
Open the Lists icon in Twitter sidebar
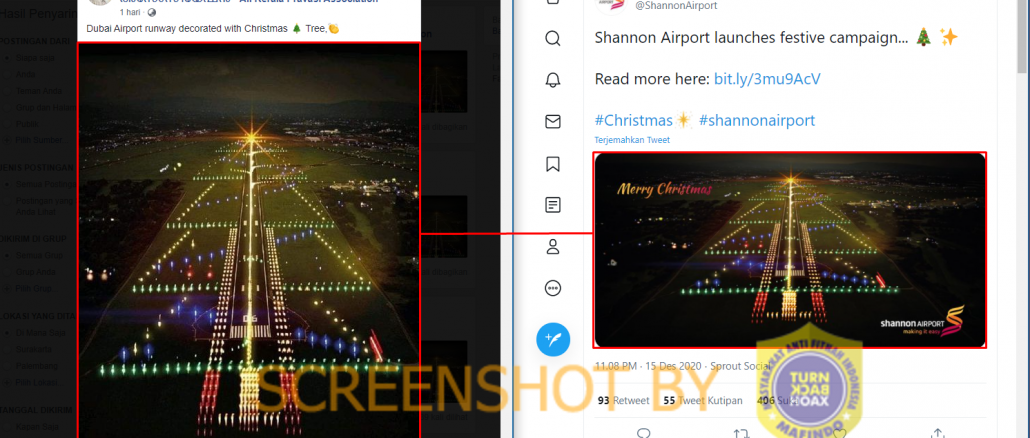pos(552,205)
